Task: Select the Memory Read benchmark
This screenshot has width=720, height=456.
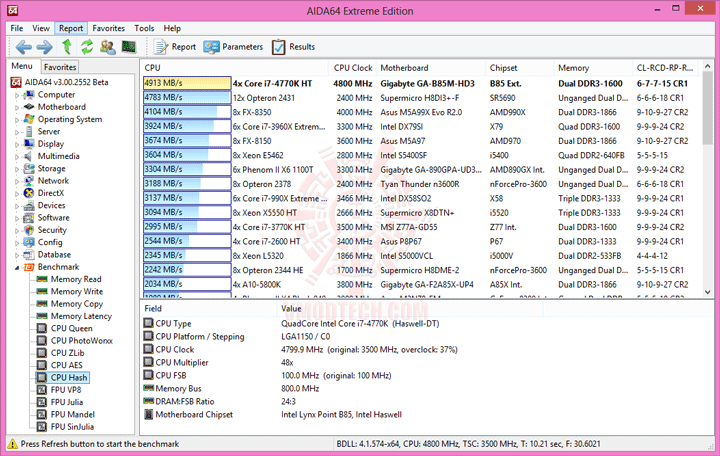Action: (x=76, y=279)
